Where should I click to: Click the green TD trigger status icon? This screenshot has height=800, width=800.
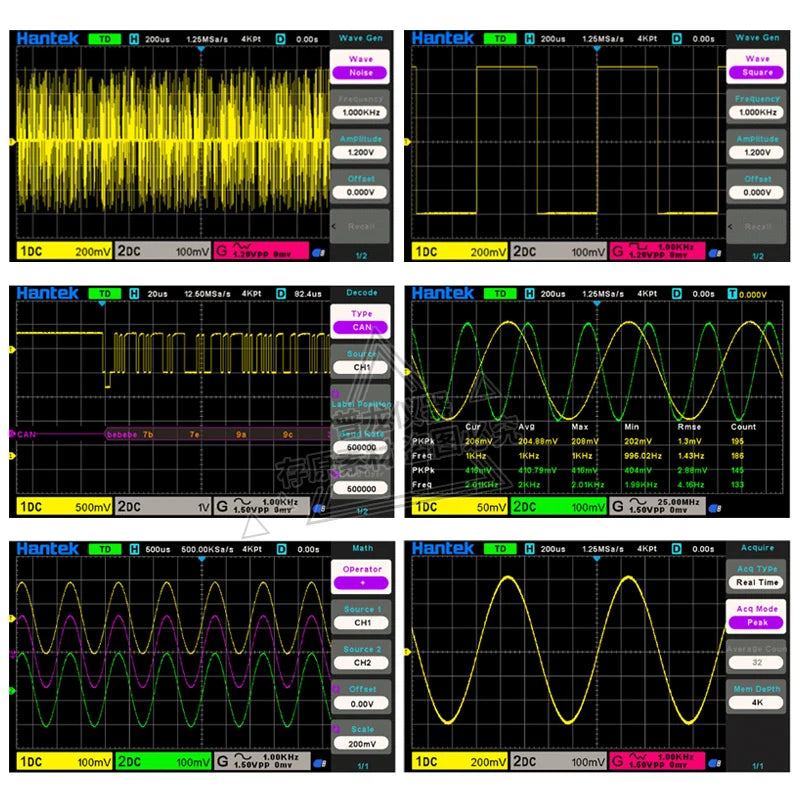point(104,39)
